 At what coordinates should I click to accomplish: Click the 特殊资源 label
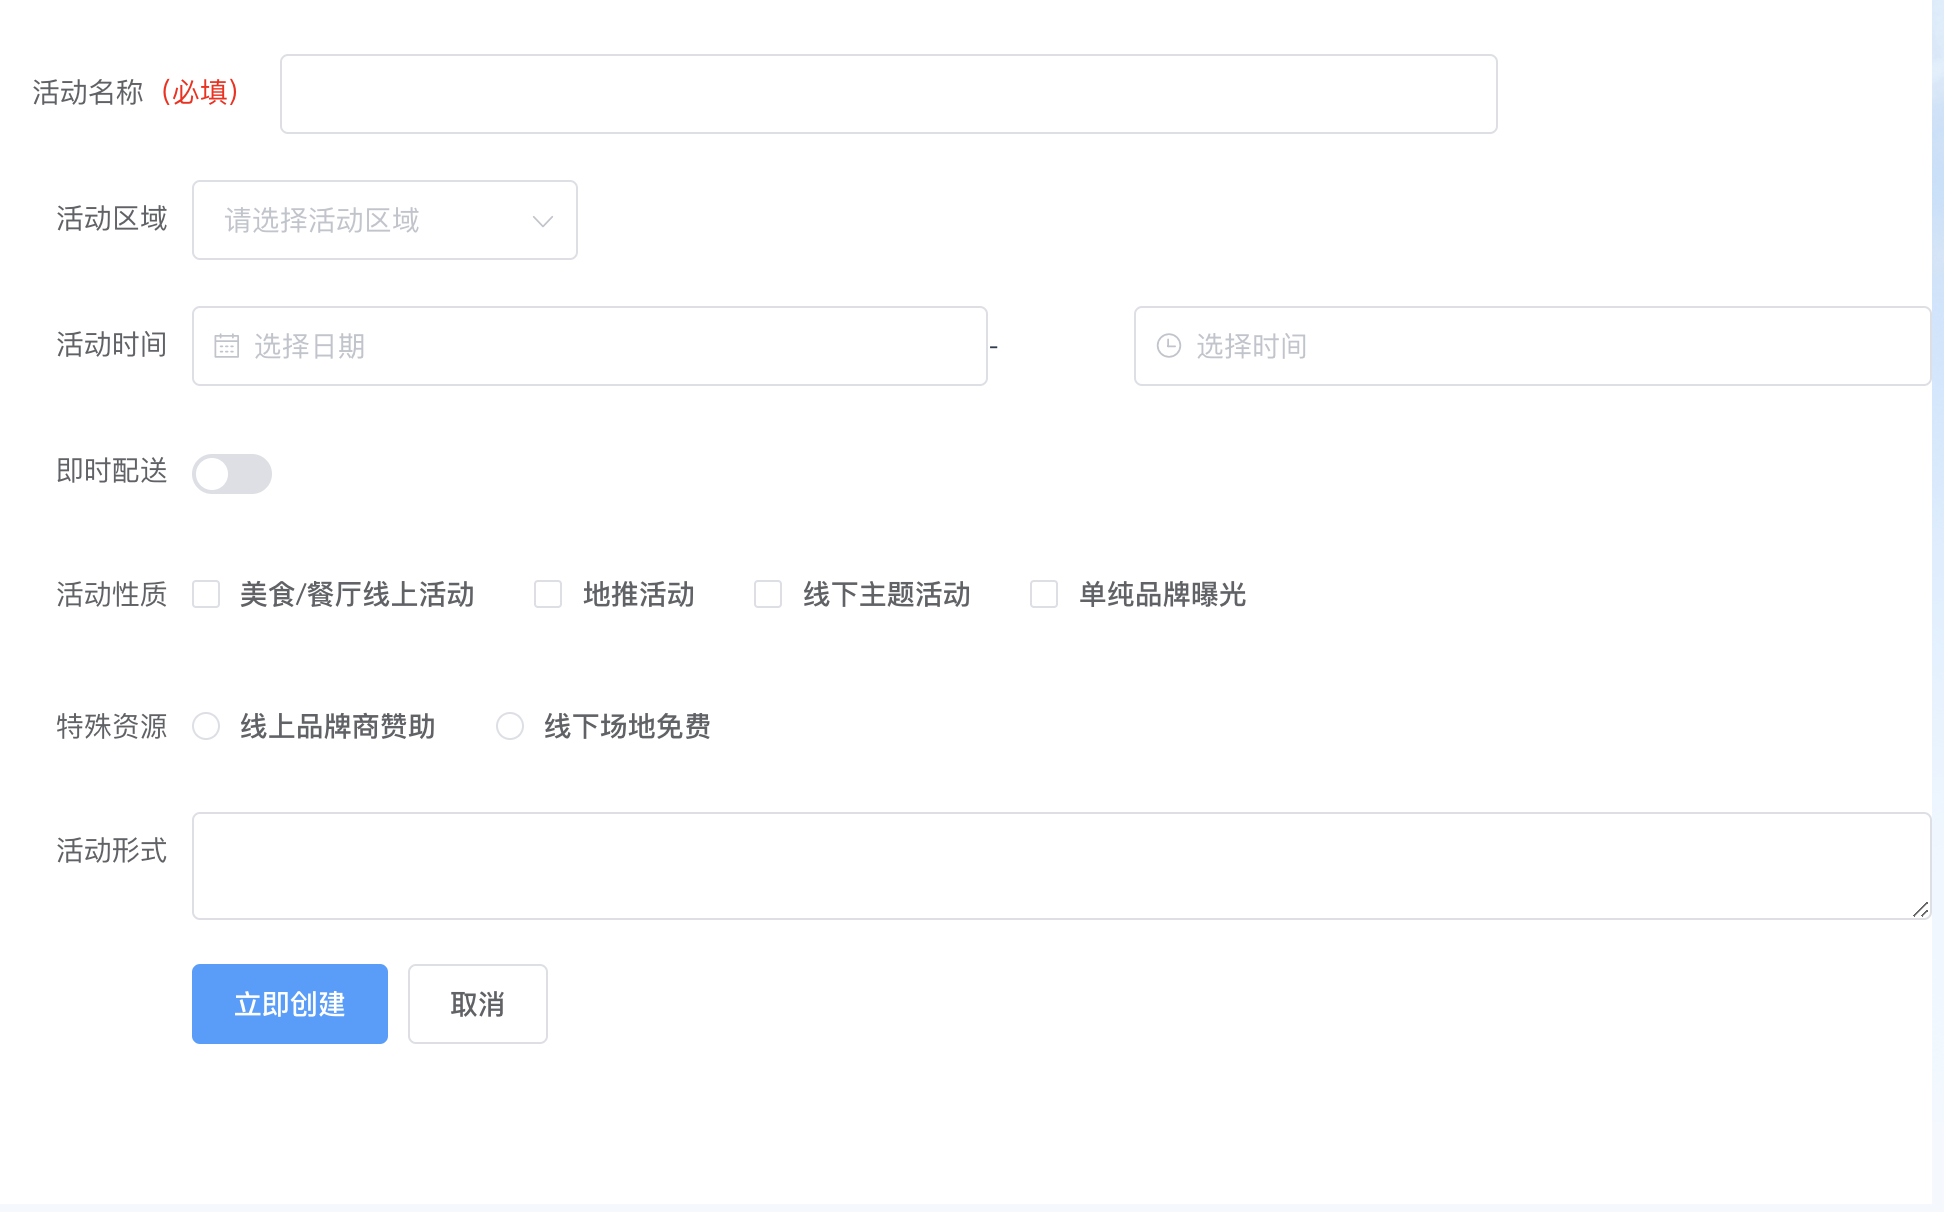(112, 727)
